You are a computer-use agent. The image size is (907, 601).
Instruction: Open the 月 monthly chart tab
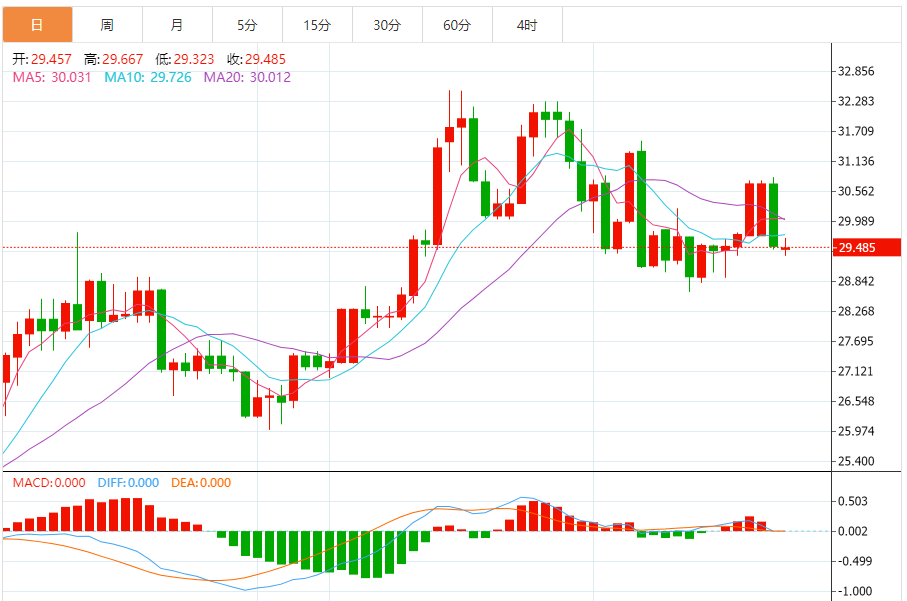pyautogui.click(x=177, y=25)
